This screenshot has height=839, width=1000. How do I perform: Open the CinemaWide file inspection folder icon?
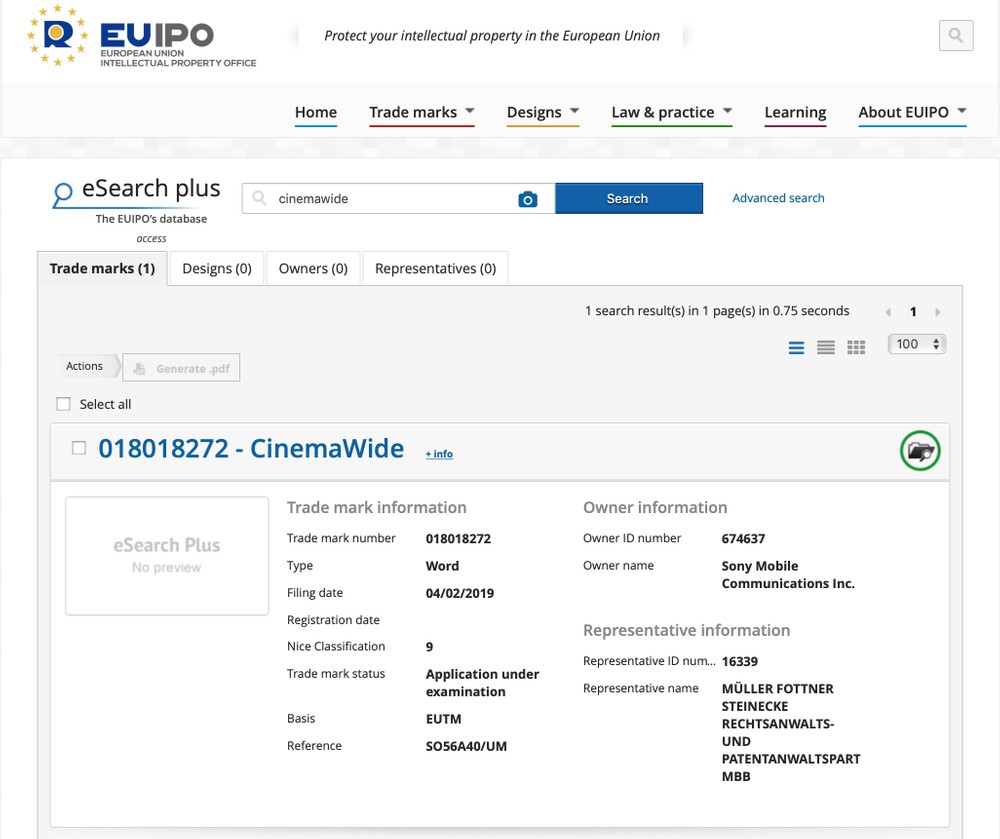(920, 451)
